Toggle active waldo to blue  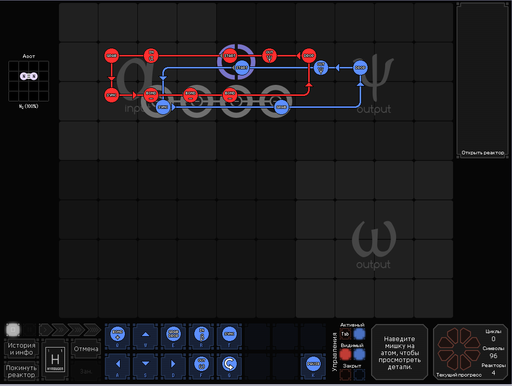359,334
